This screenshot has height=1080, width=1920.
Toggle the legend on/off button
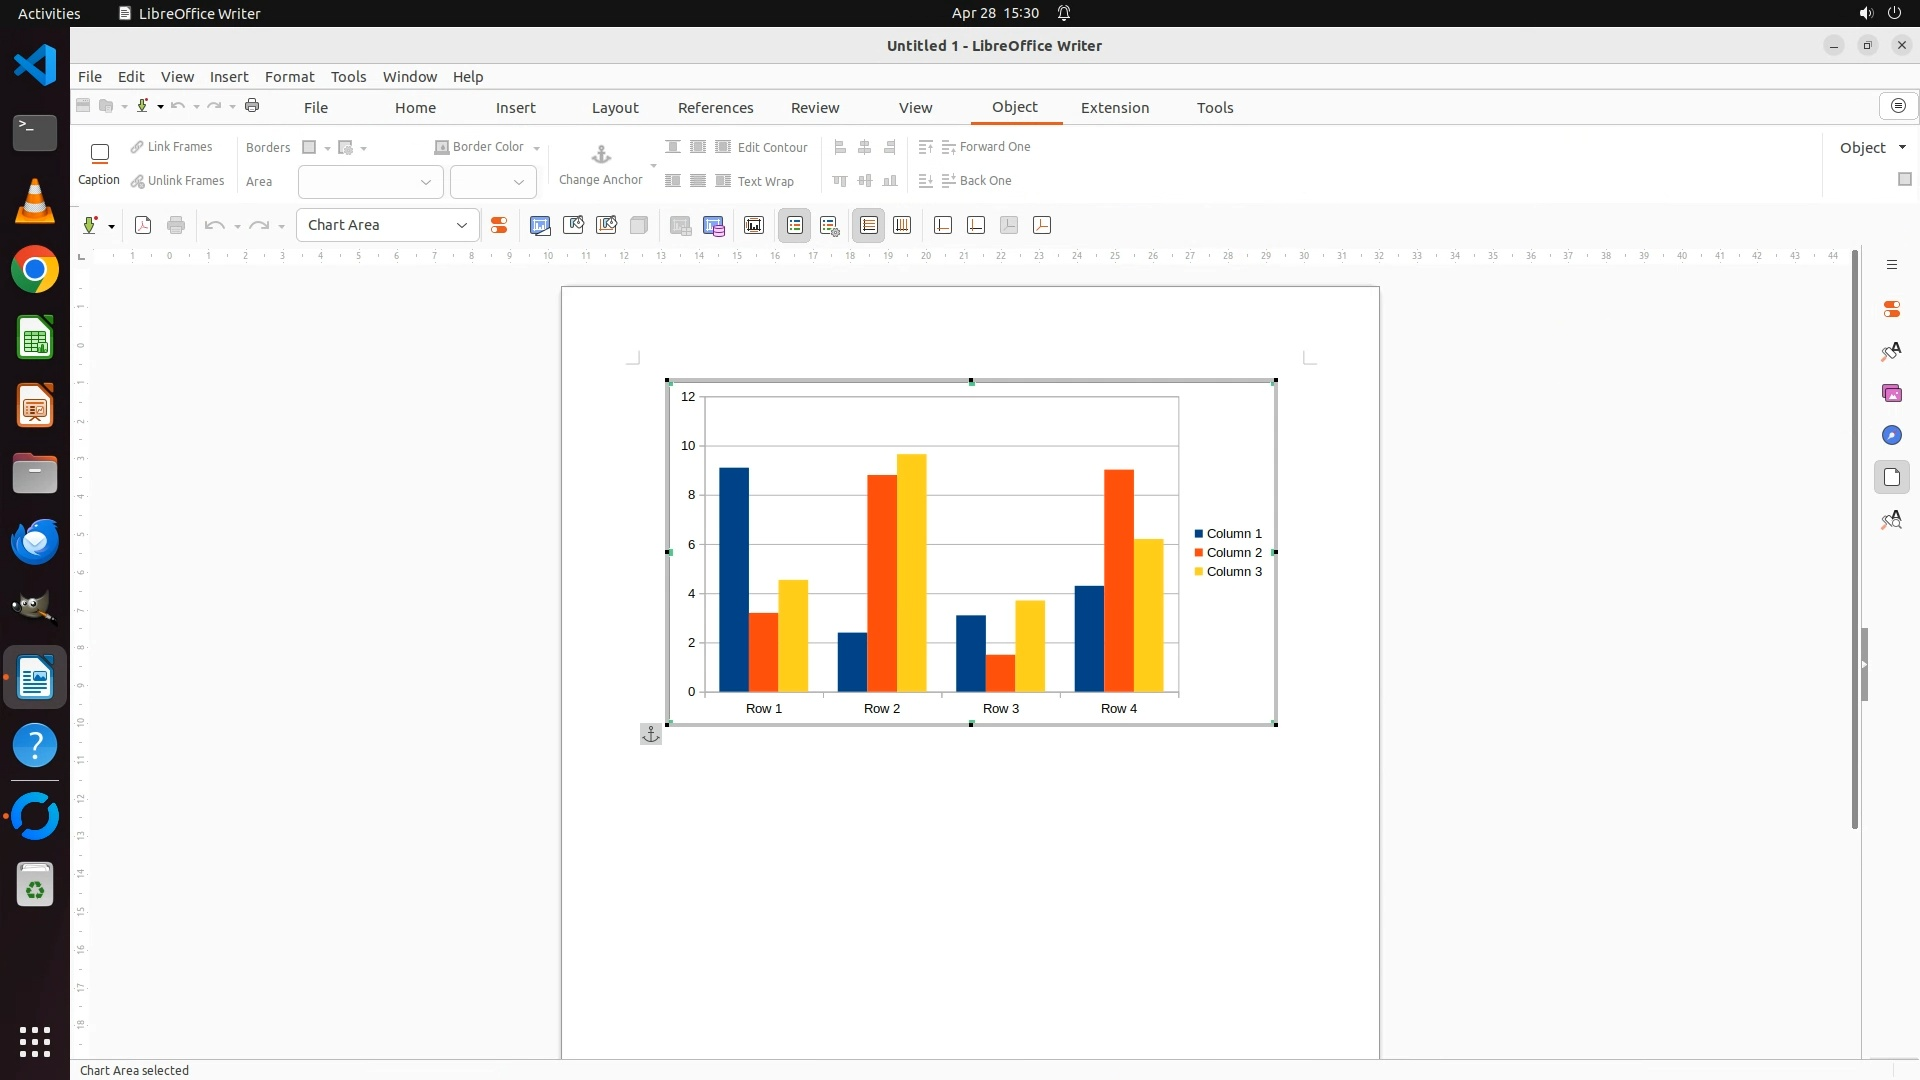pos(794,226)
